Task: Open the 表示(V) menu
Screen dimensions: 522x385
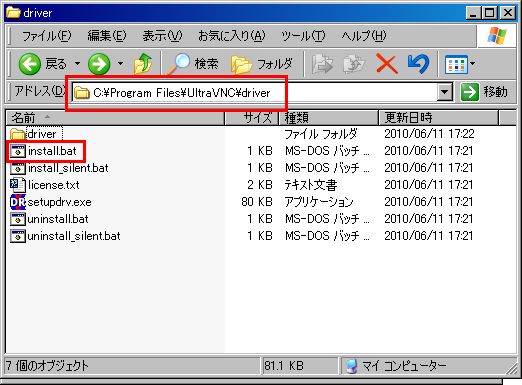Action: [162, 36]
